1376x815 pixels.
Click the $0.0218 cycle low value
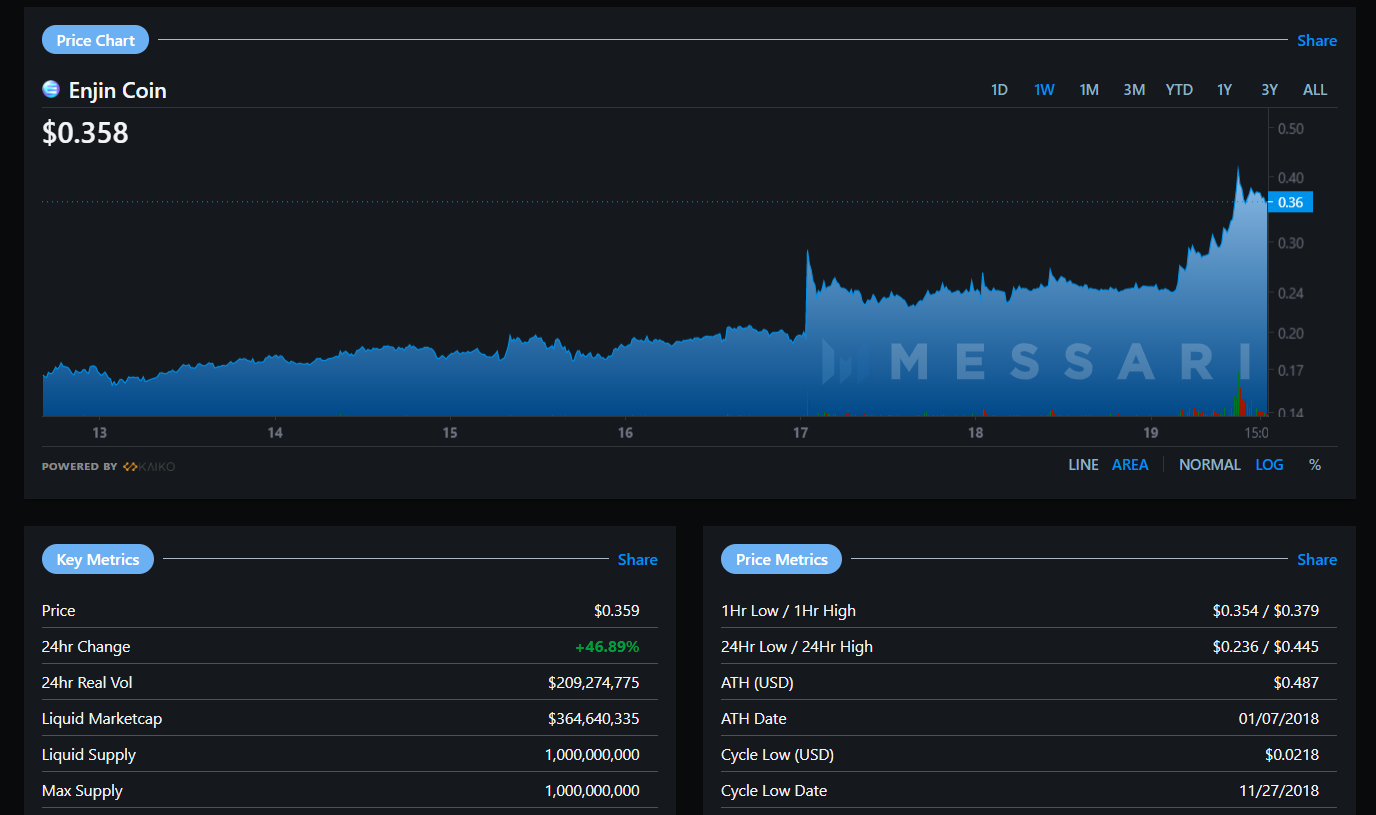1292,755
